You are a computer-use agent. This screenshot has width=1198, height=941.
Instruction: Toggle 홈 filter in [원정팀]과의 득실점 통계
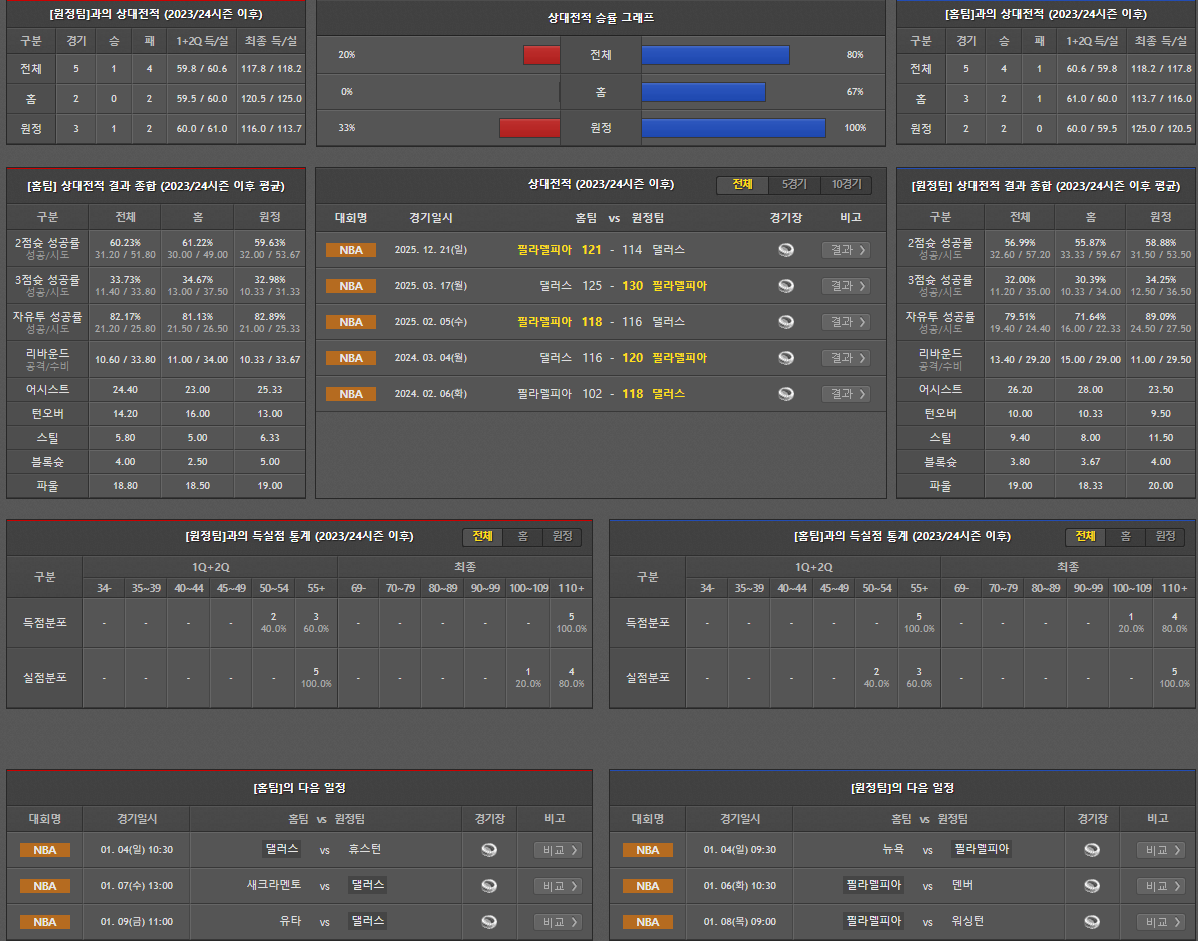[522, 537]
